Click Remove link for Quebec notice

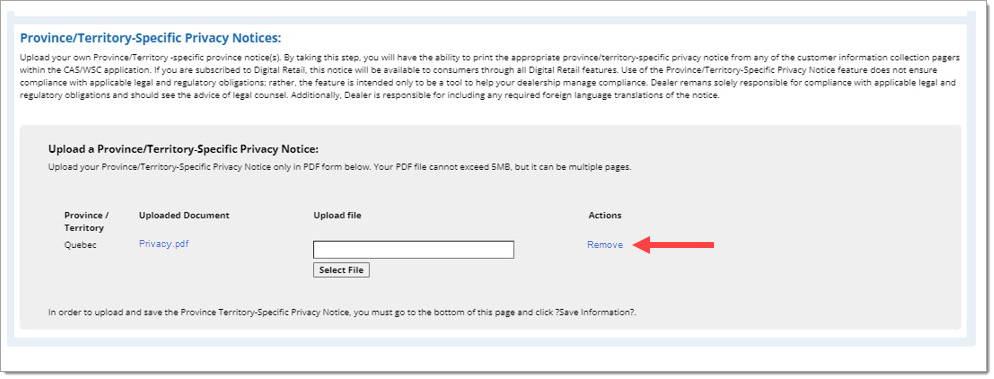point(605,245)
